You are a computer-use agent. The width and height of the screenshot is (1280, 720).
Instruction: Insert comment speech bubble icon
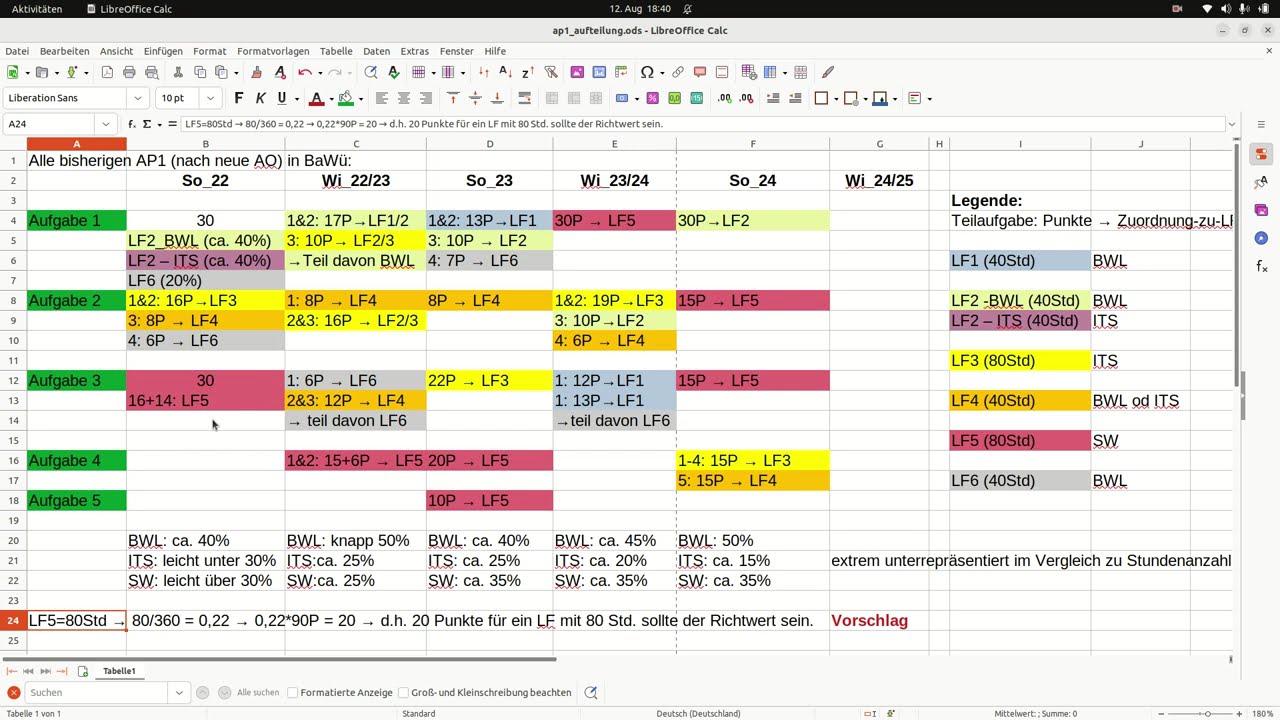click(699, 72)
